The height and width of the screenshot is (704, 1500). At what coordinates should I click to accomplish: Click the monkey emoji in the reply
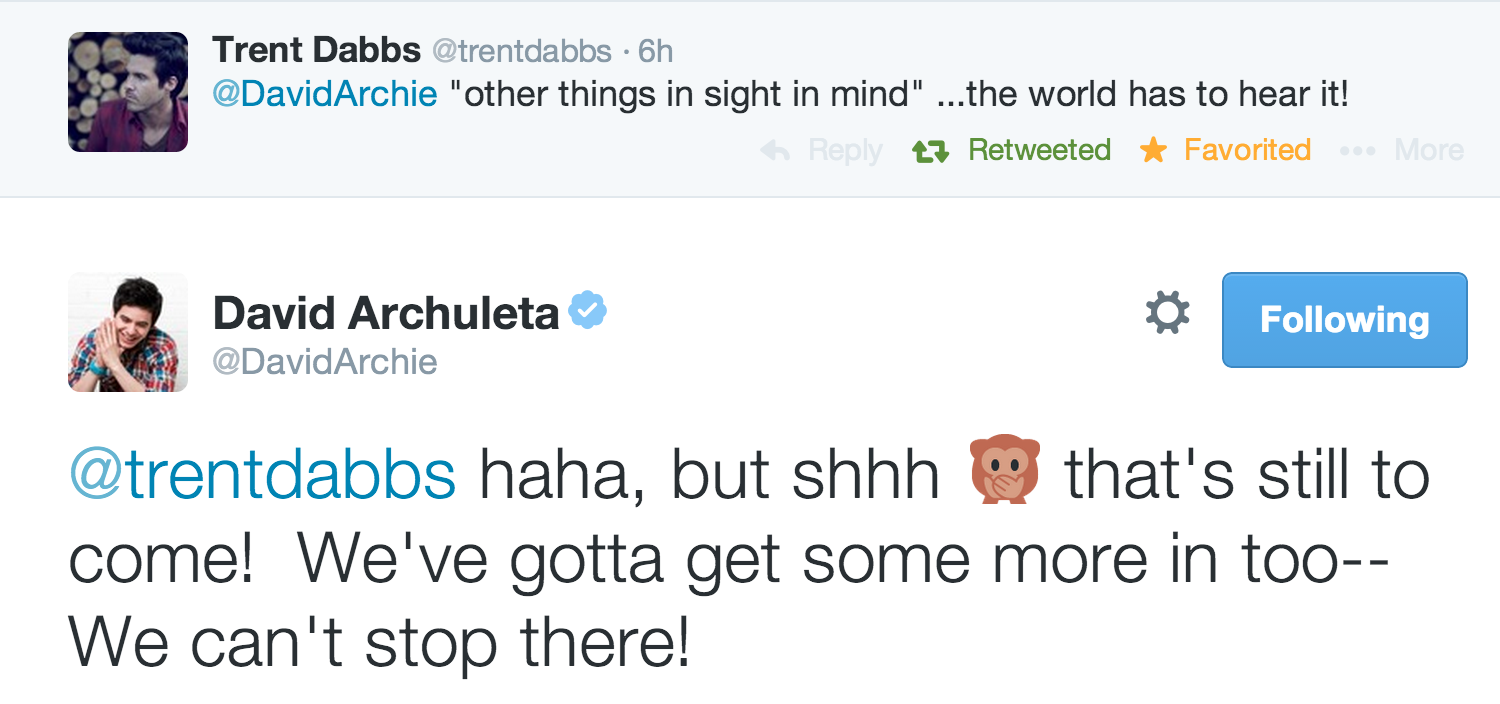(1004, 474)
